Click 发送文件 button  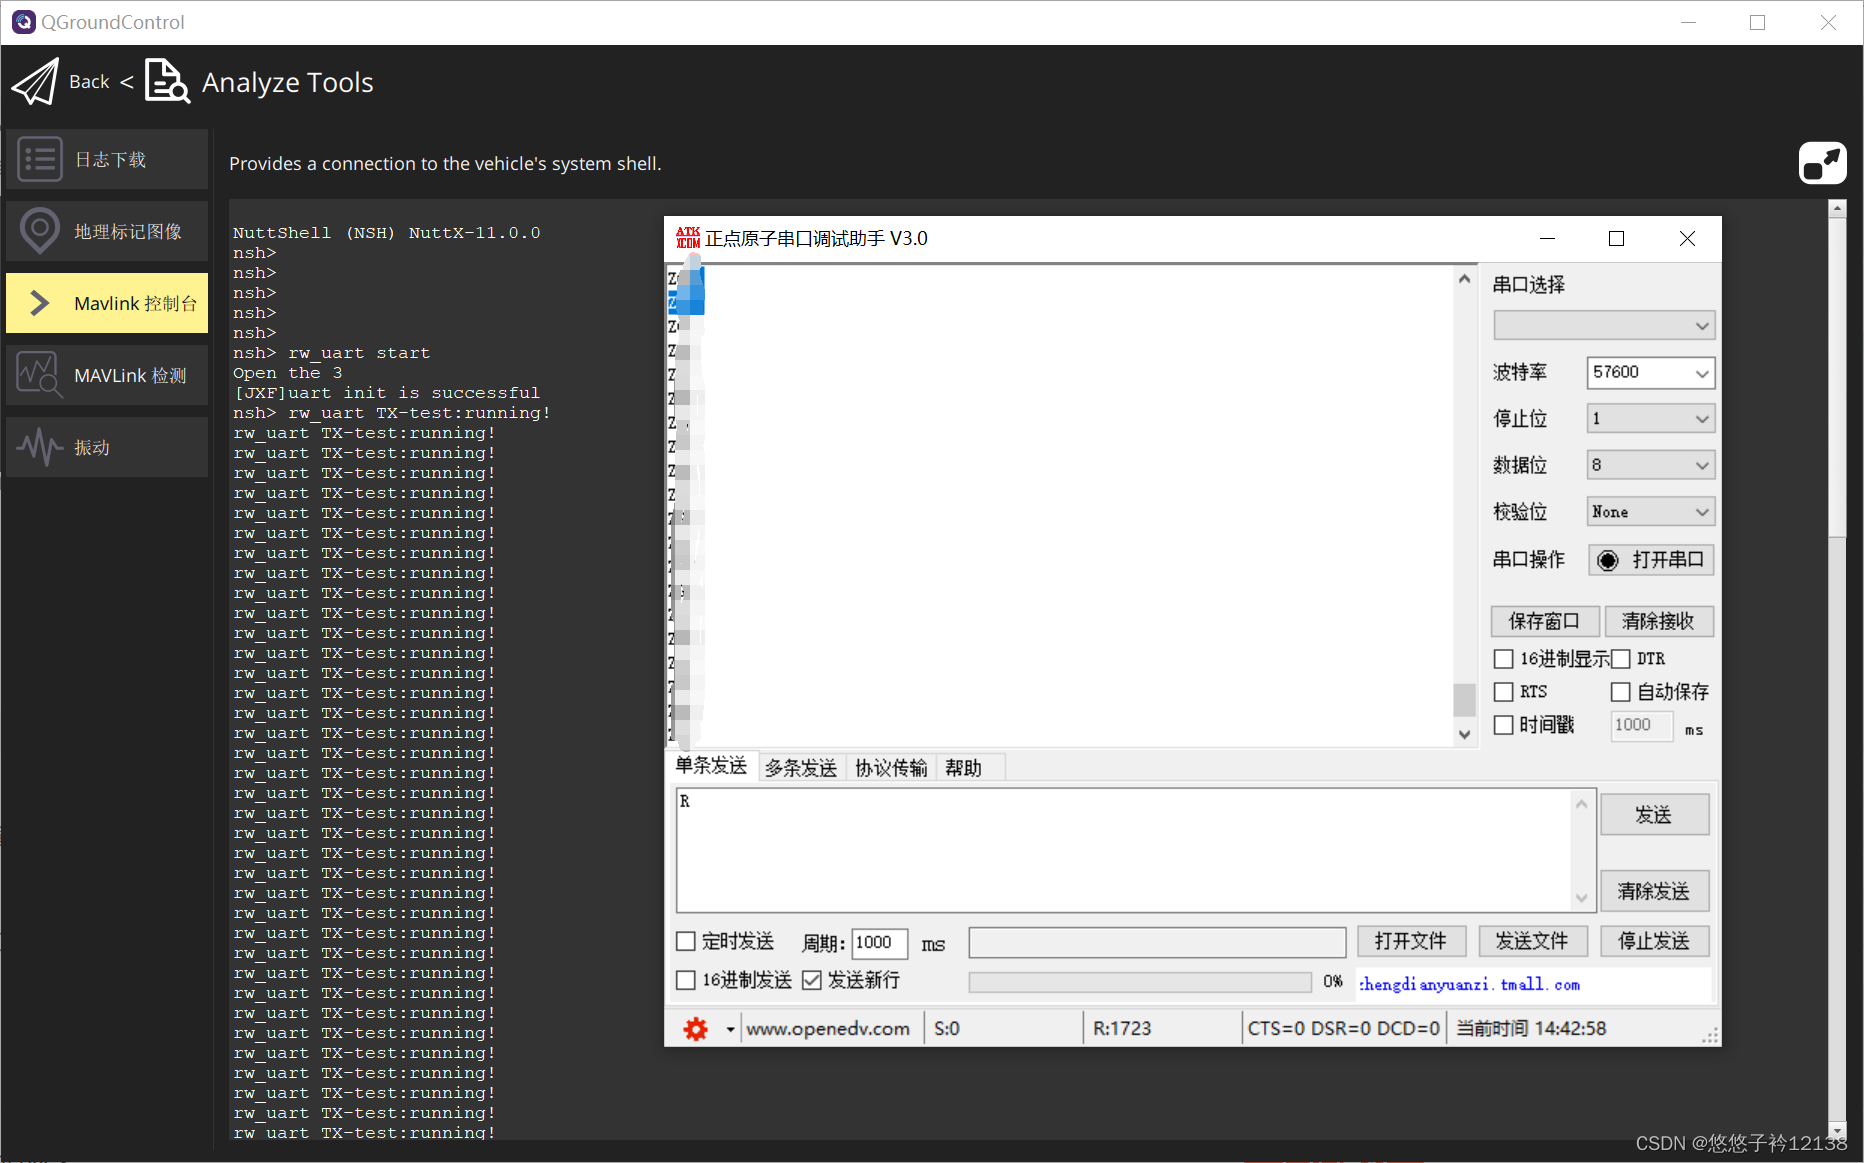pyautogui.click(x=1532, y=941)
